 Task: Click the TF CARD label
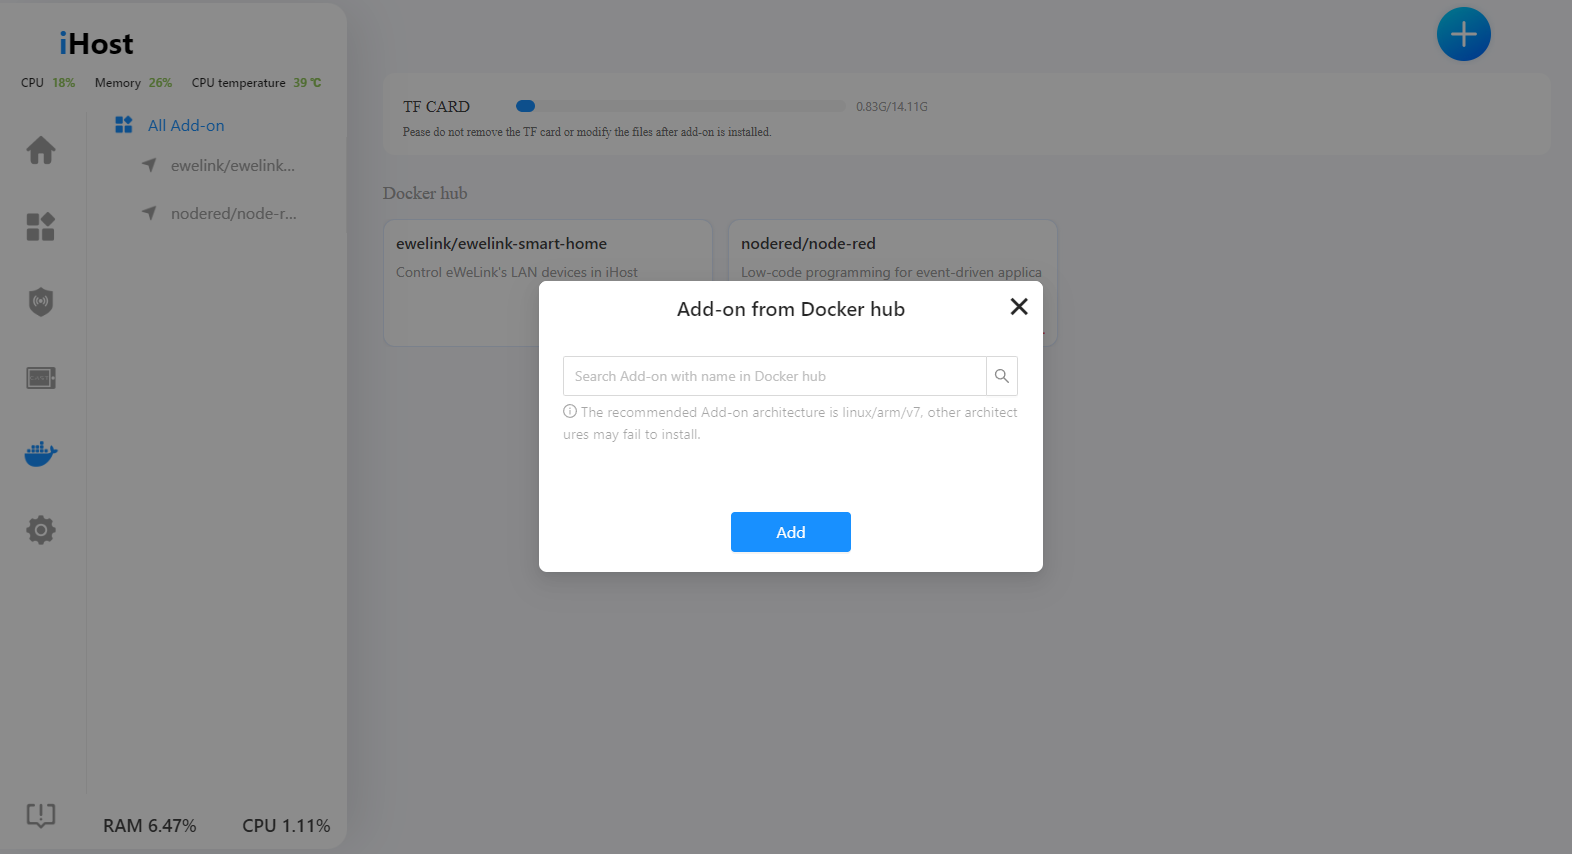[x=436, y=107]
